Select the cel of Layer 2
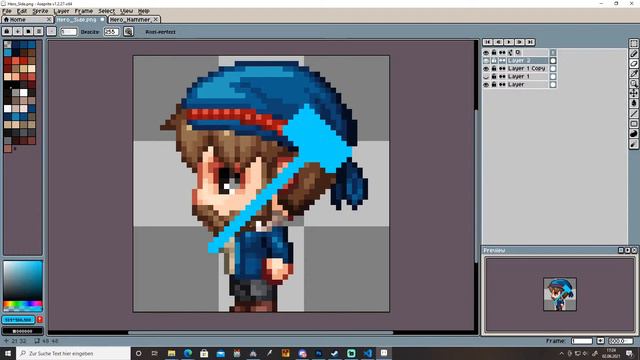Image resolution: width=640 pixels, height=360 pixels. (553, 60)
